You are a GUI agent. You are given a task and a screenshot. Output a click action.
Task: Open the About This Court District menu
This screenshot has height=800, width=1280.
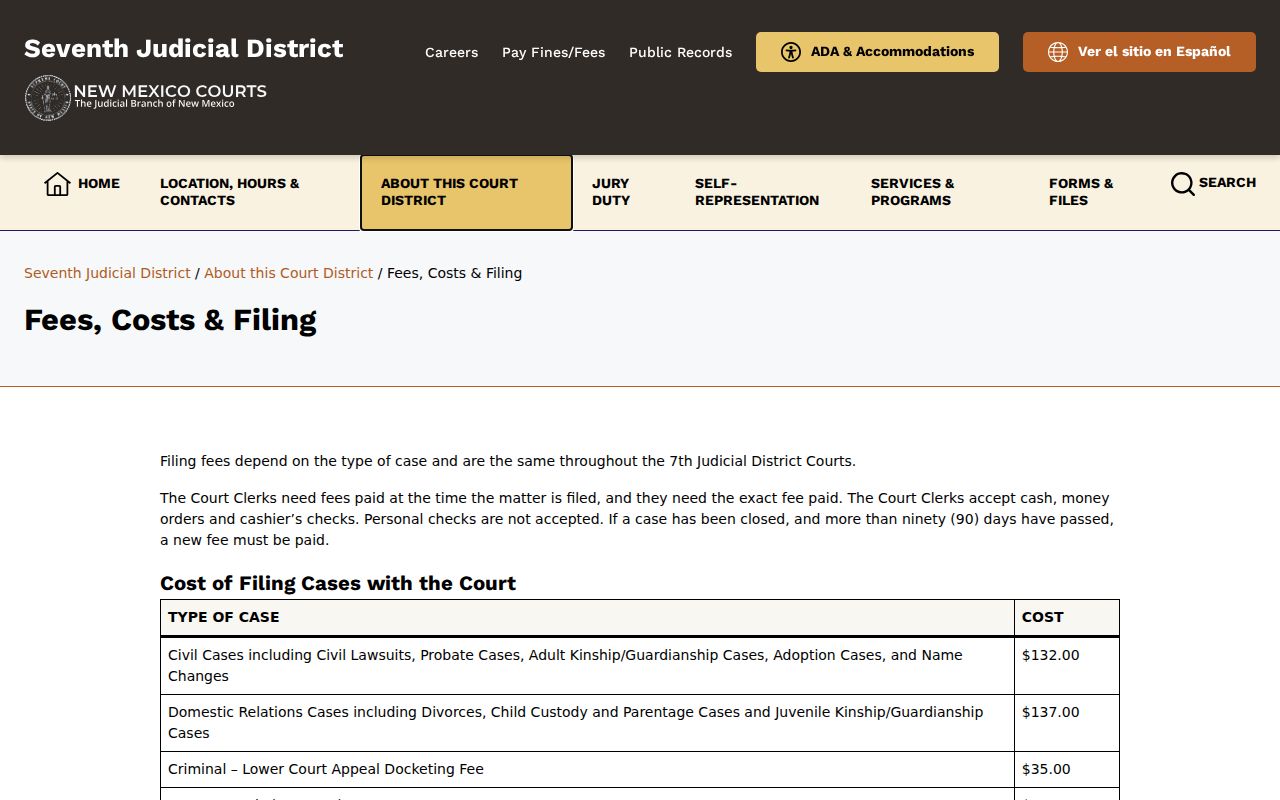click(x=466, y=192)
